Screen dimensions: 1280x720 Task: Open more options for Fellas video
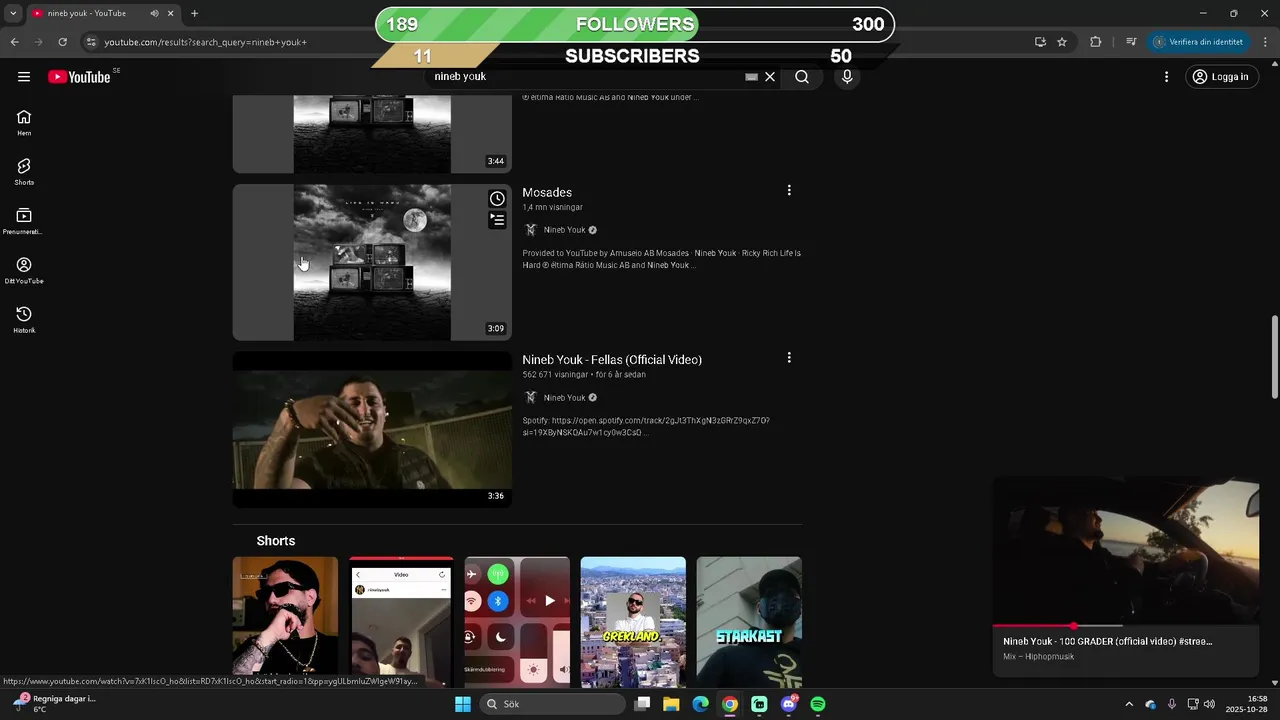tap(789, 357)
